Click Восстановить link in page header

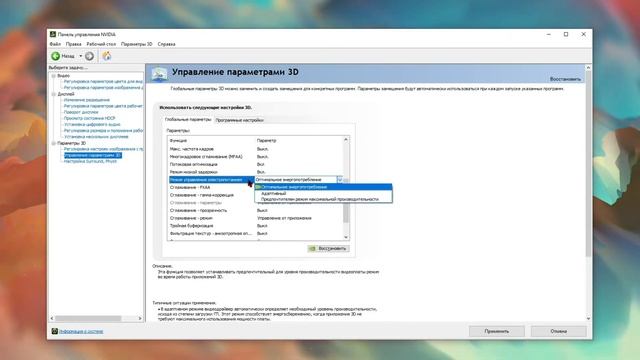pos(565,79)
